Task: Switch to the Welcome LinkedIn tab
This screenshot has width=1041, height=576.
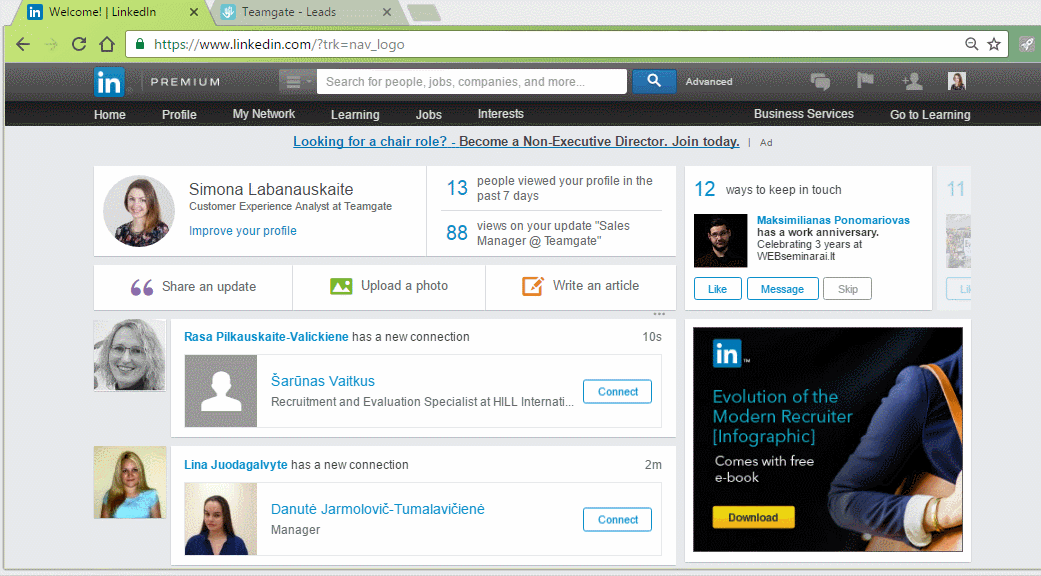Action: click(x=110, y=12)
